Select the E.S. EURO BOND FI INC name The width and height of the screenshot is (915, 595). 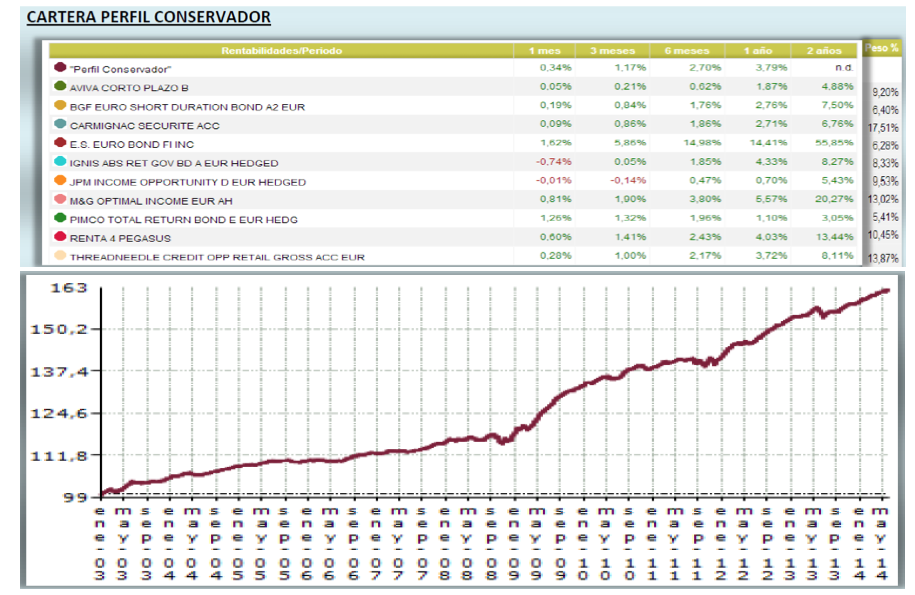click(x=132, y=145)
